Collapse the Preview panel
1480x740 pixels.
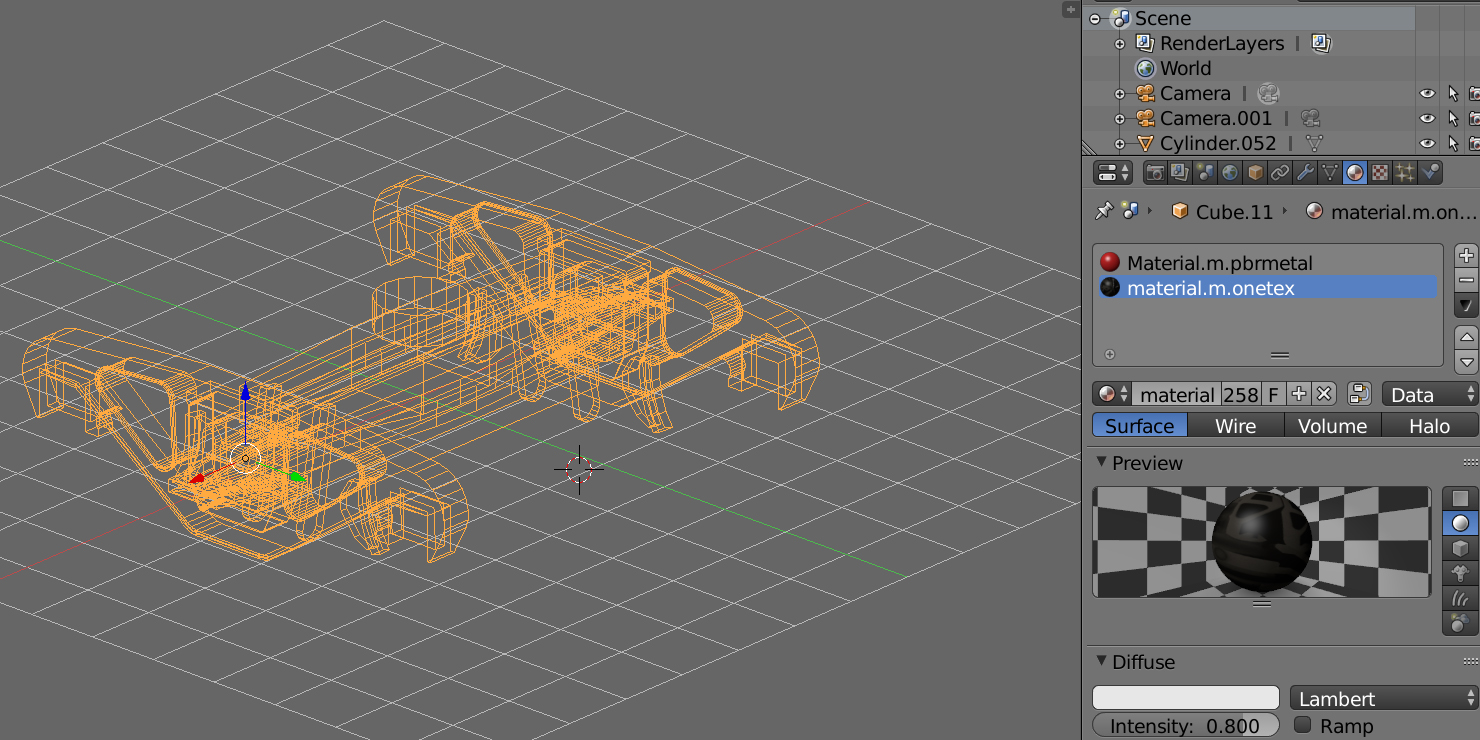pyautogui.click(x=1101, y=462)
